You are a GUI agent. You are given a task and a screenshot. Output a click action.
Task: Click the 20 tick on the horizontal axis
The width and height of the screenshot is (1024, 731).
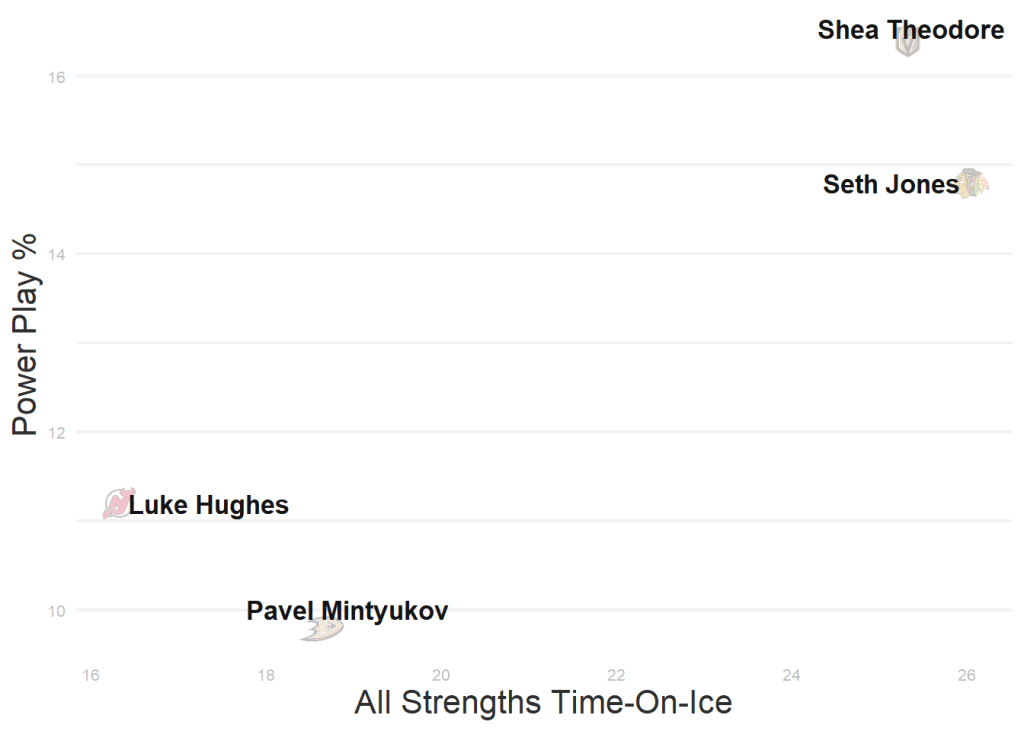coord(441,676)
